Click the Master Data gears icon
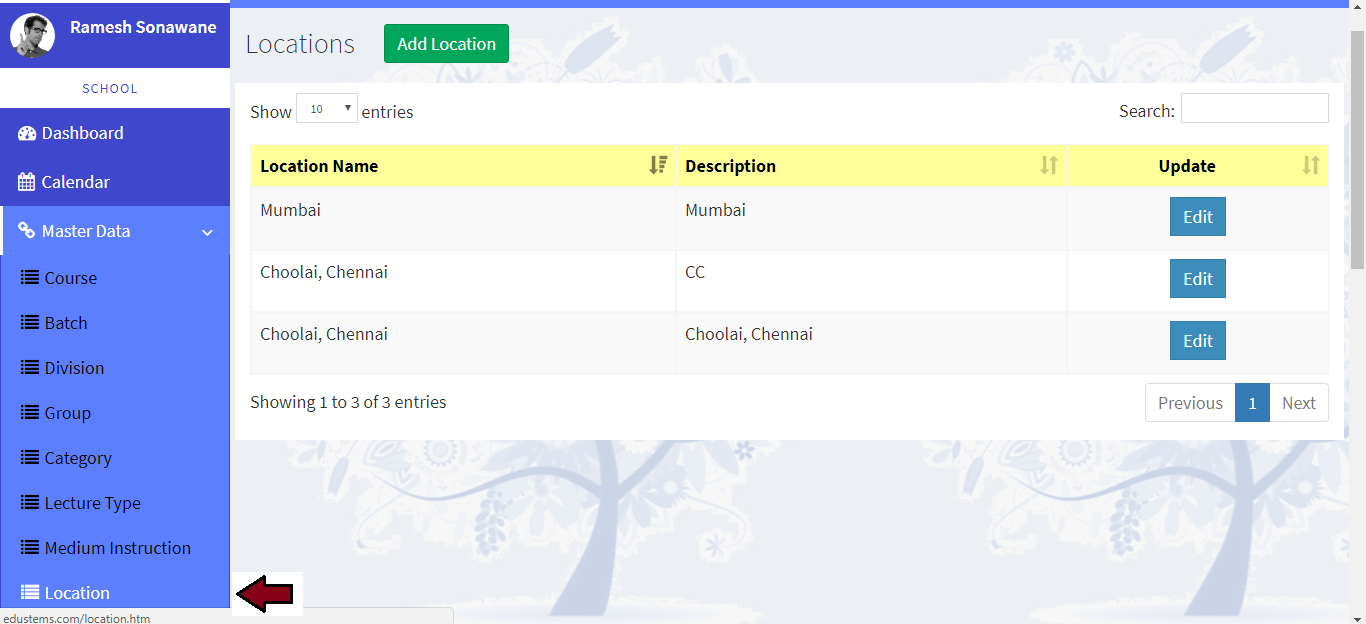Image resolution: width=1366 pixels, height=624 pixels. tap(27, 231)
